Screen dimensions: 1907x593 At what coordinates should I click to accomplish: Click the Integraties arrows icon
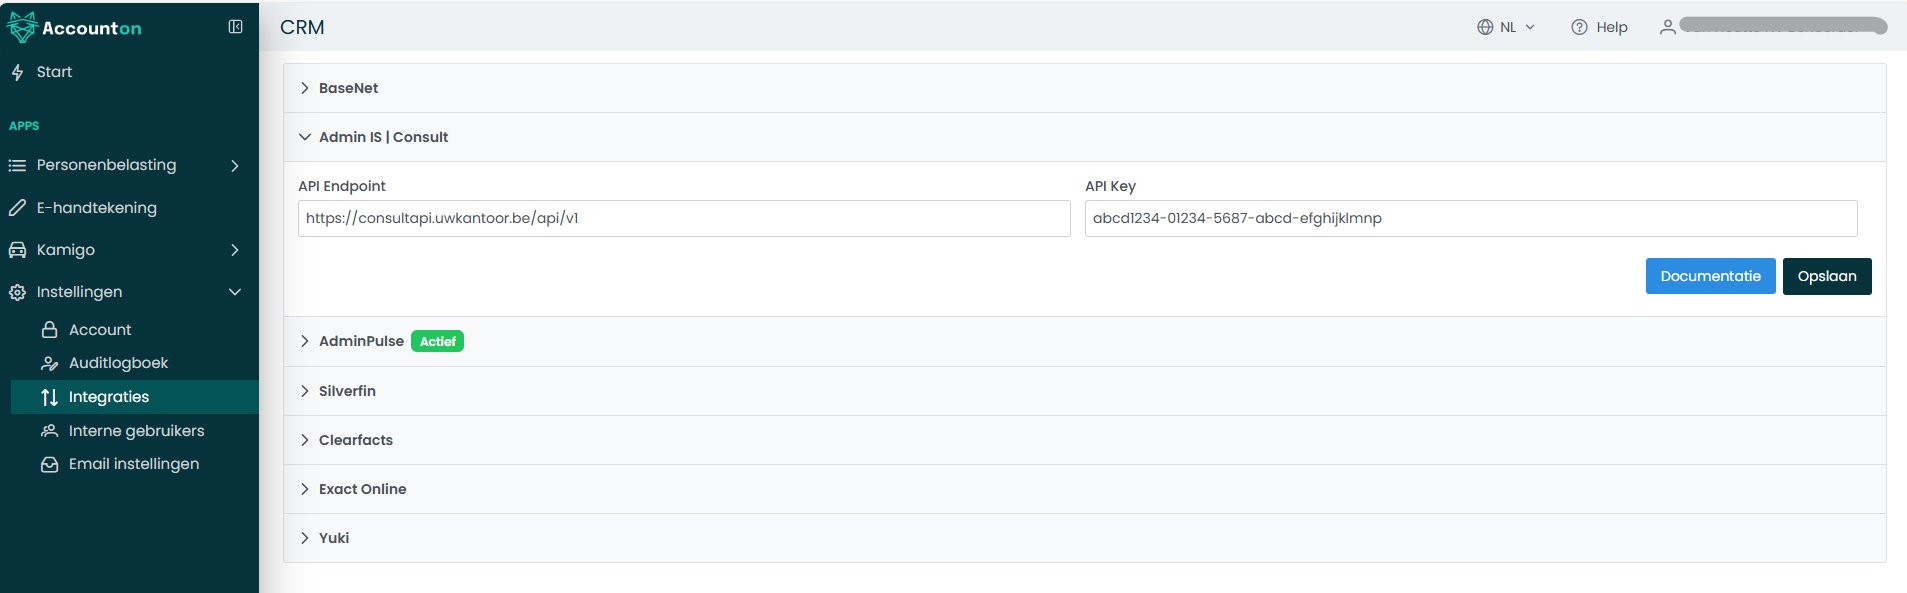(x=49, y=397)
